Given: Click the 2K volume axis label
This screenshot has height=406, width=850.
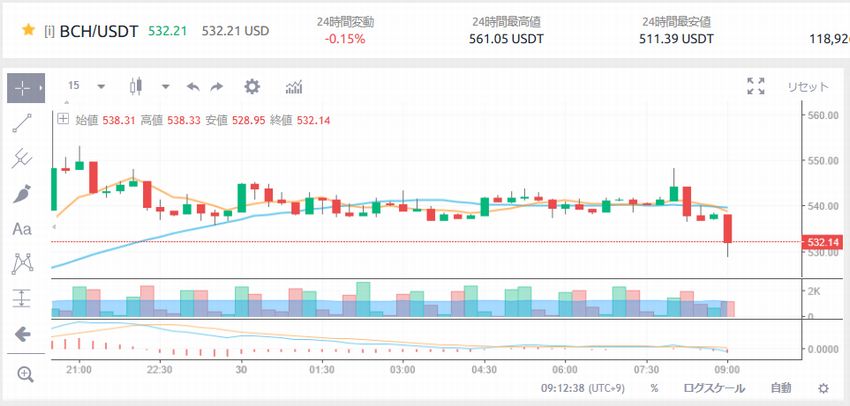Looking at the screenshot, I should pos(814,291).
